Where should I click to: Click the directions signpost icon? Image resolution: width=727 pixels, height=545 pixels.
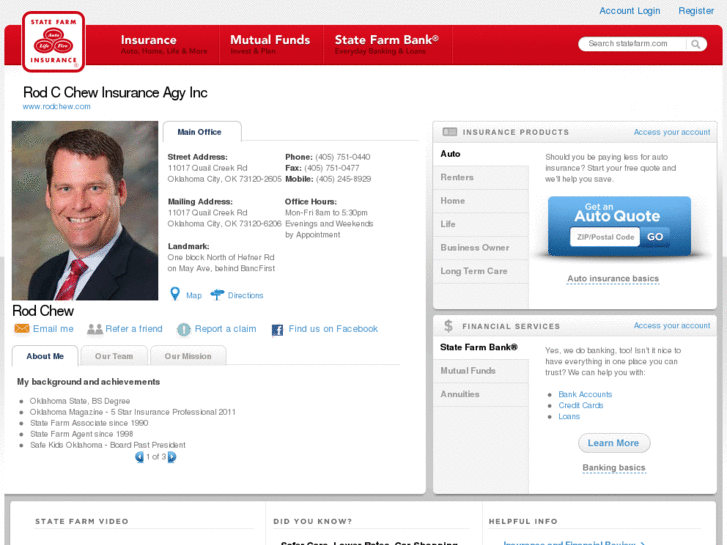click(217, 295)
